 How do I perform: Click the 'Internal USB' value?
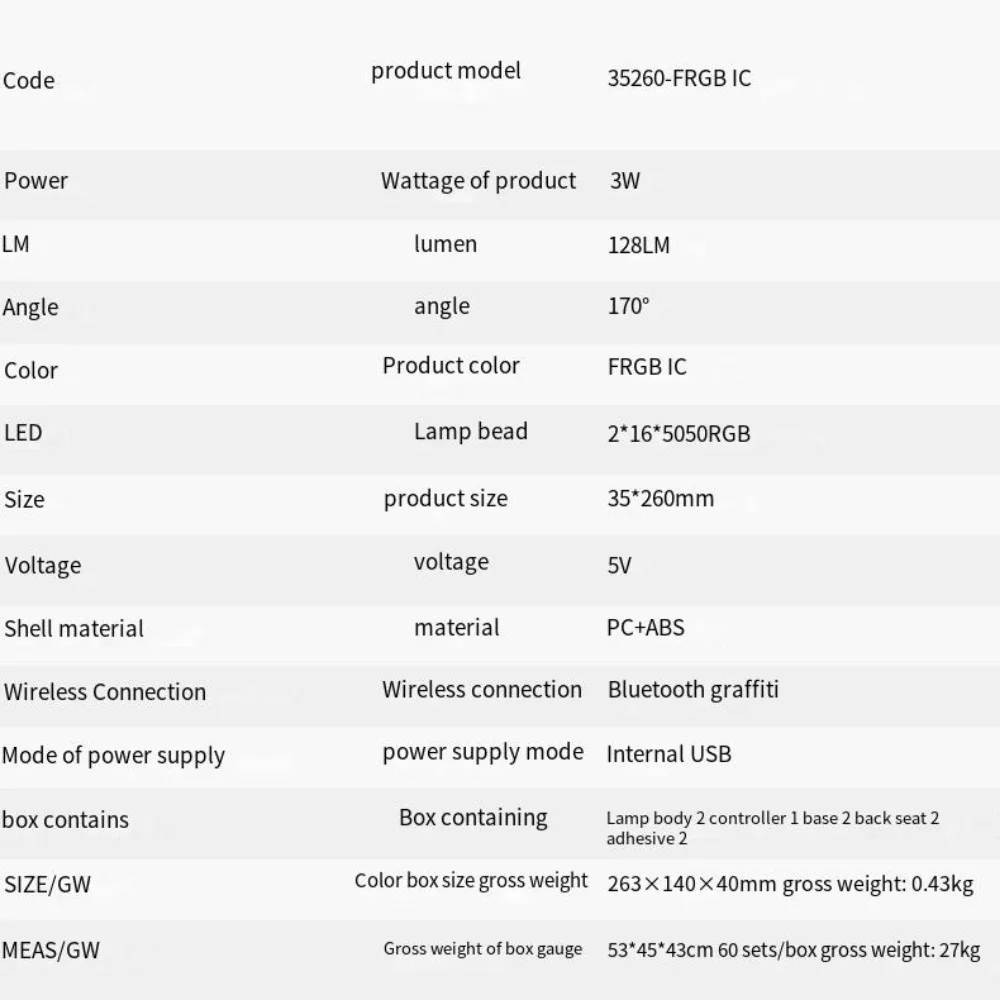[x=669, y=754]
